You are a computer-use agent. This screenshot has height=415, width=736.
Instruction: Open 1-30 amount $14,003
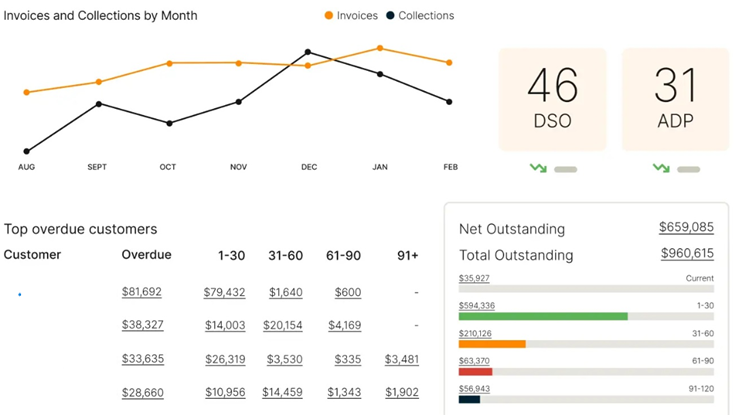(x=225, y=325)
